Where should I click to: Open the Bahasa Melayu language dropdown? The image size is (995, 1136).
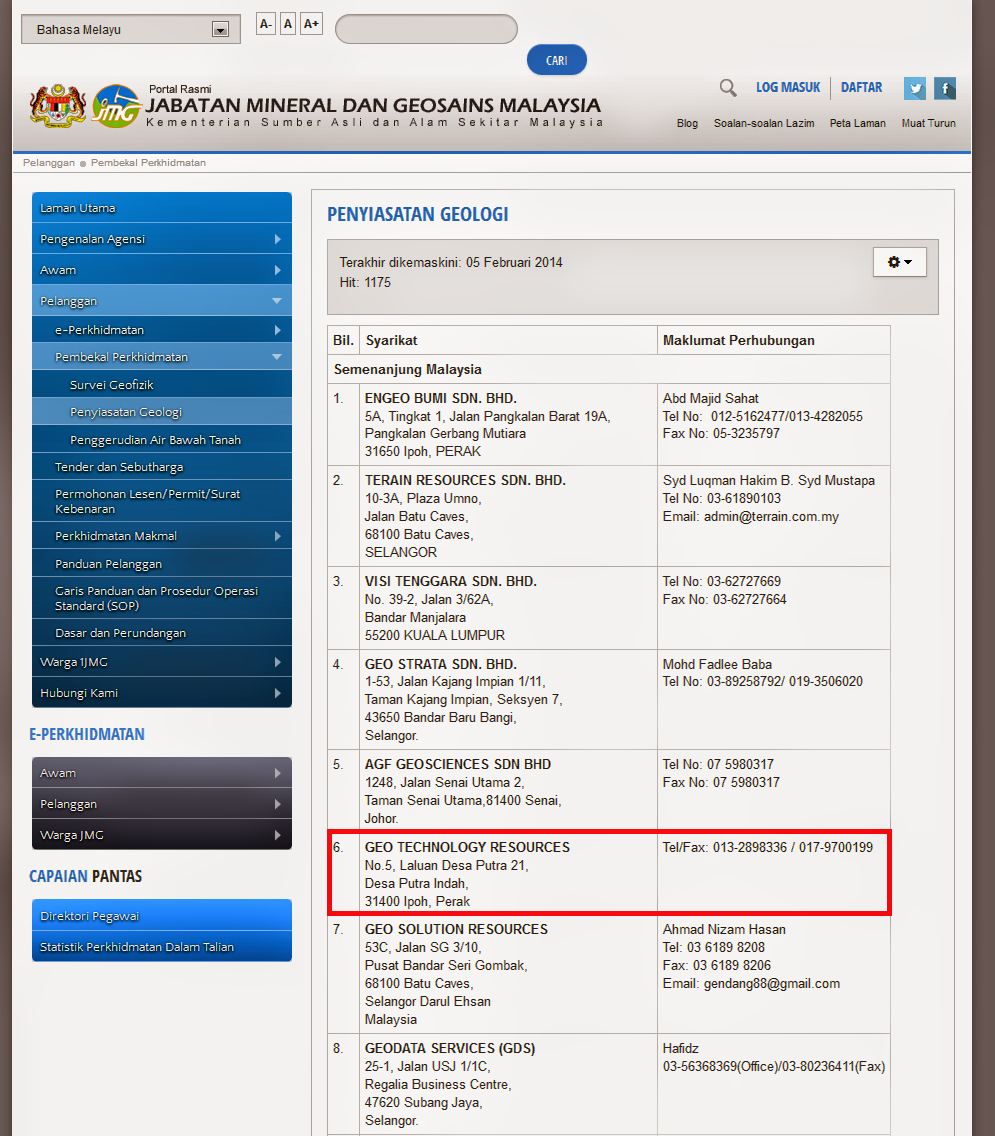click(x=130, y=28)
